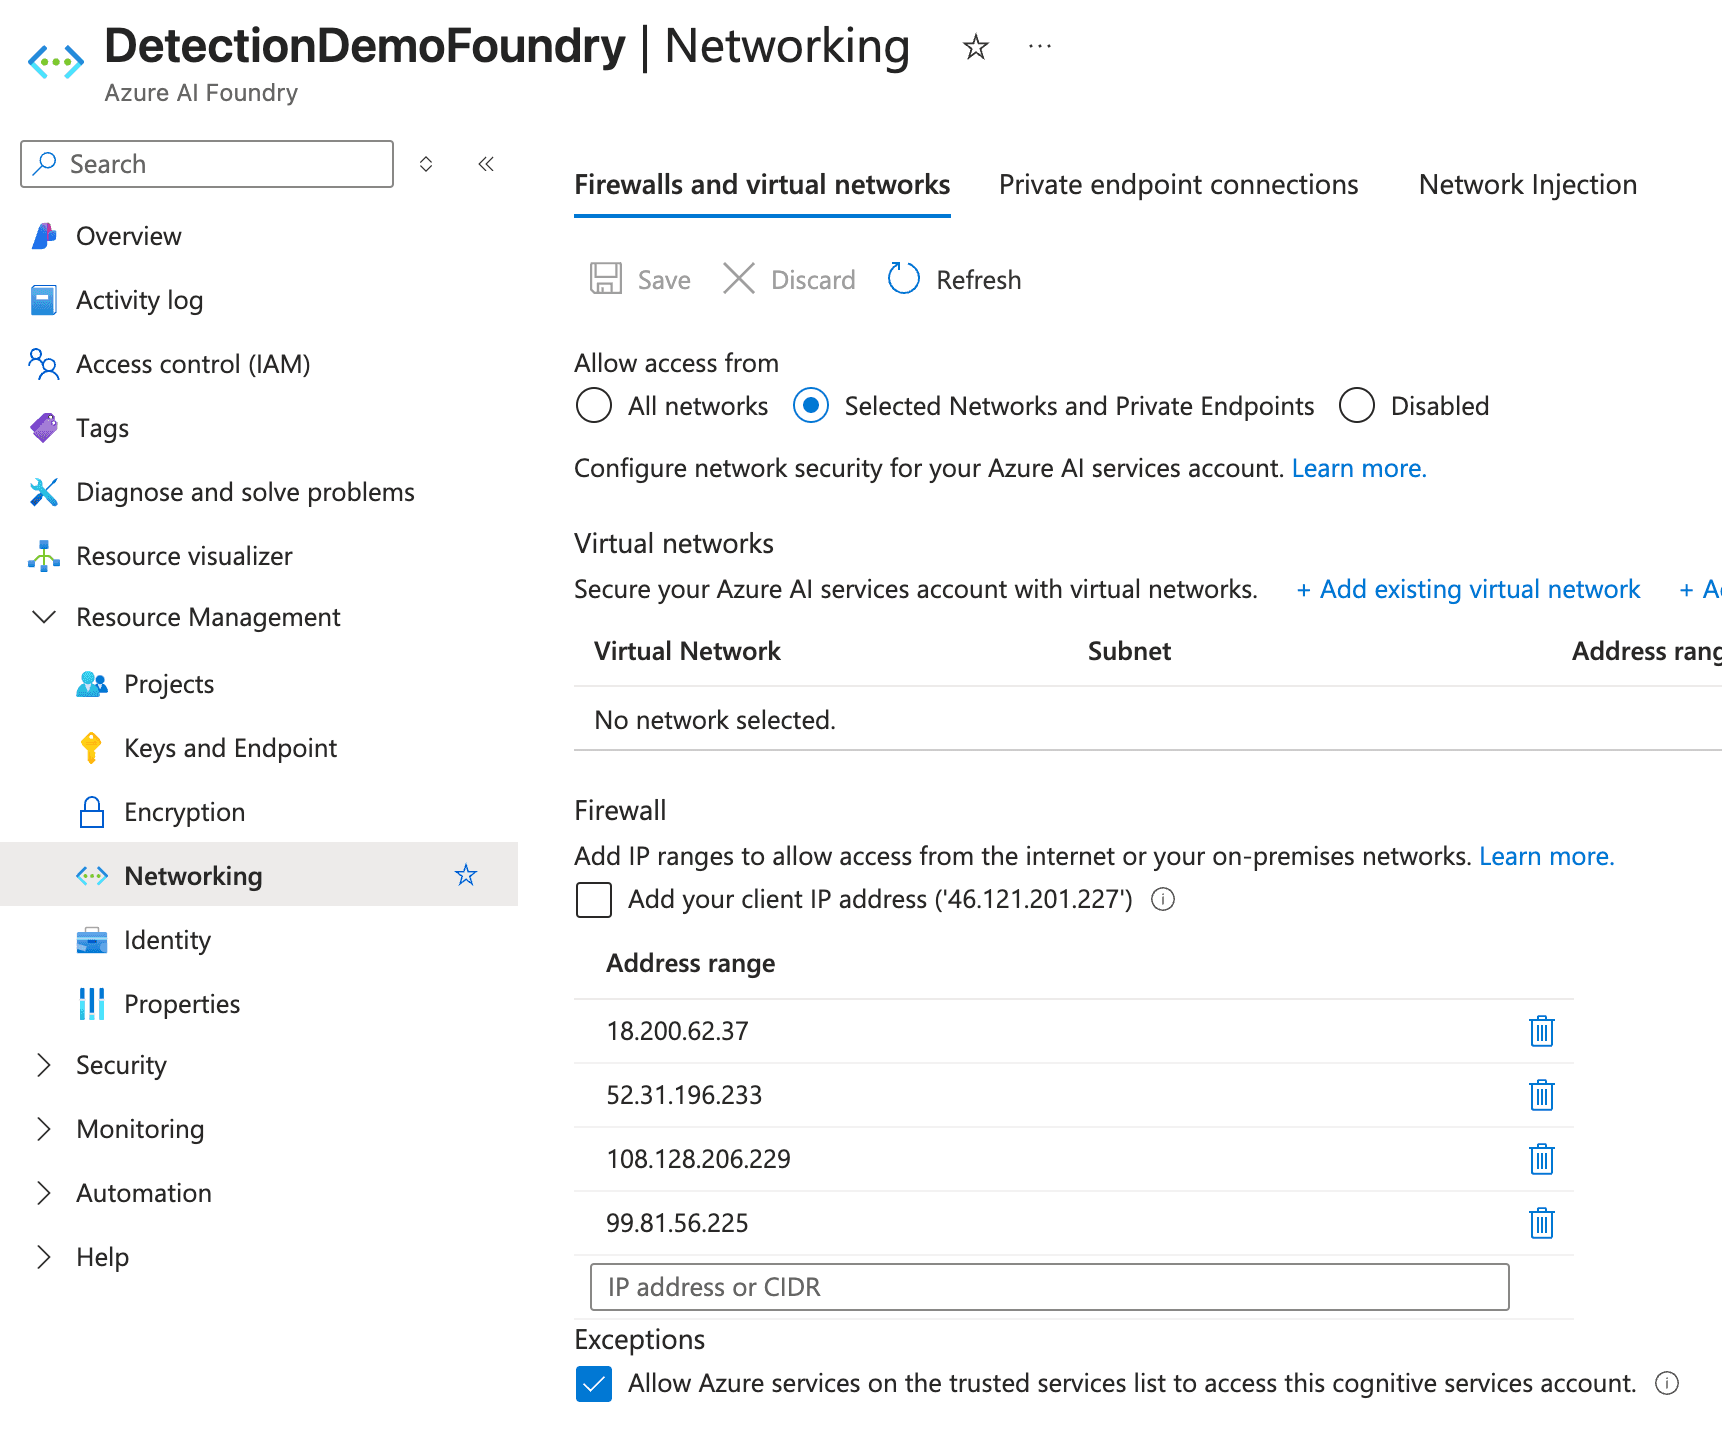Click the Encryption lock icon

click(x=92, y=812)
